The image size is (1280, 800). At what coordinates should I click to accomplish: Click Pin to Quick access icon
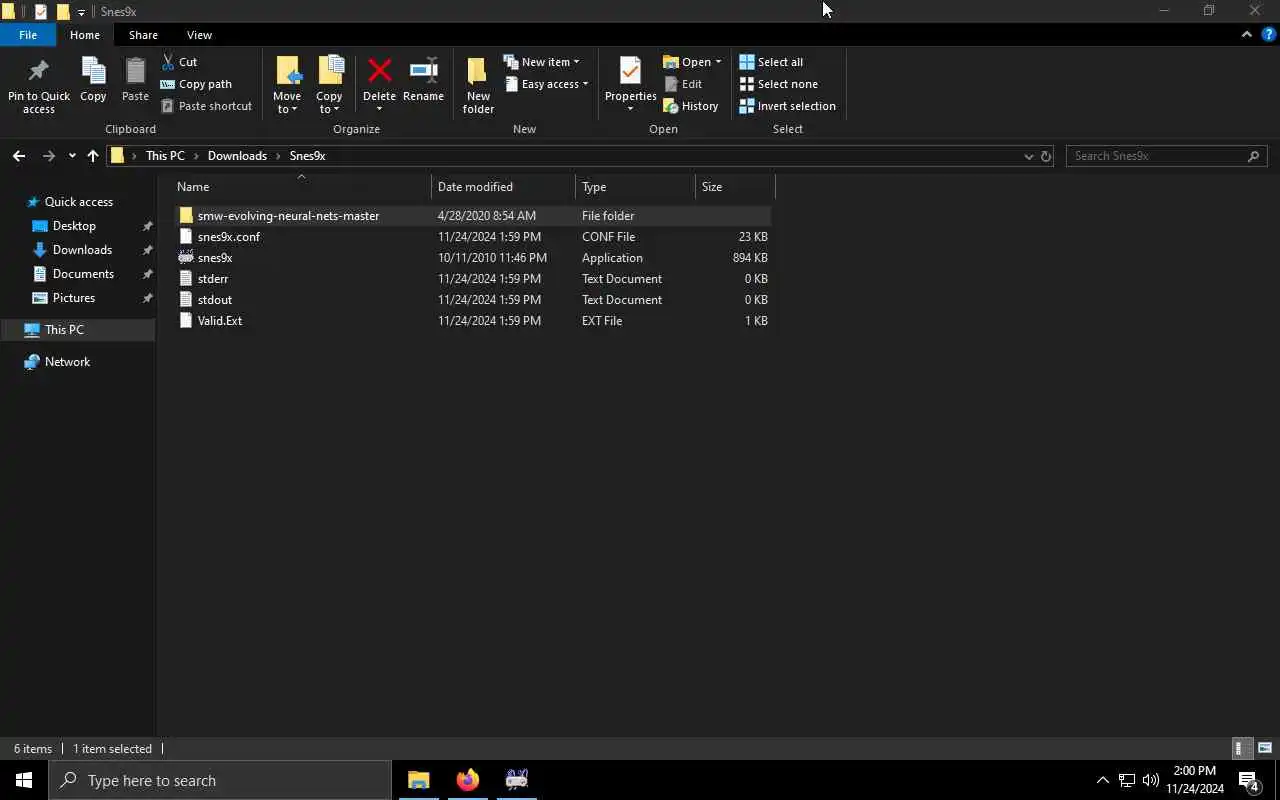39,72
